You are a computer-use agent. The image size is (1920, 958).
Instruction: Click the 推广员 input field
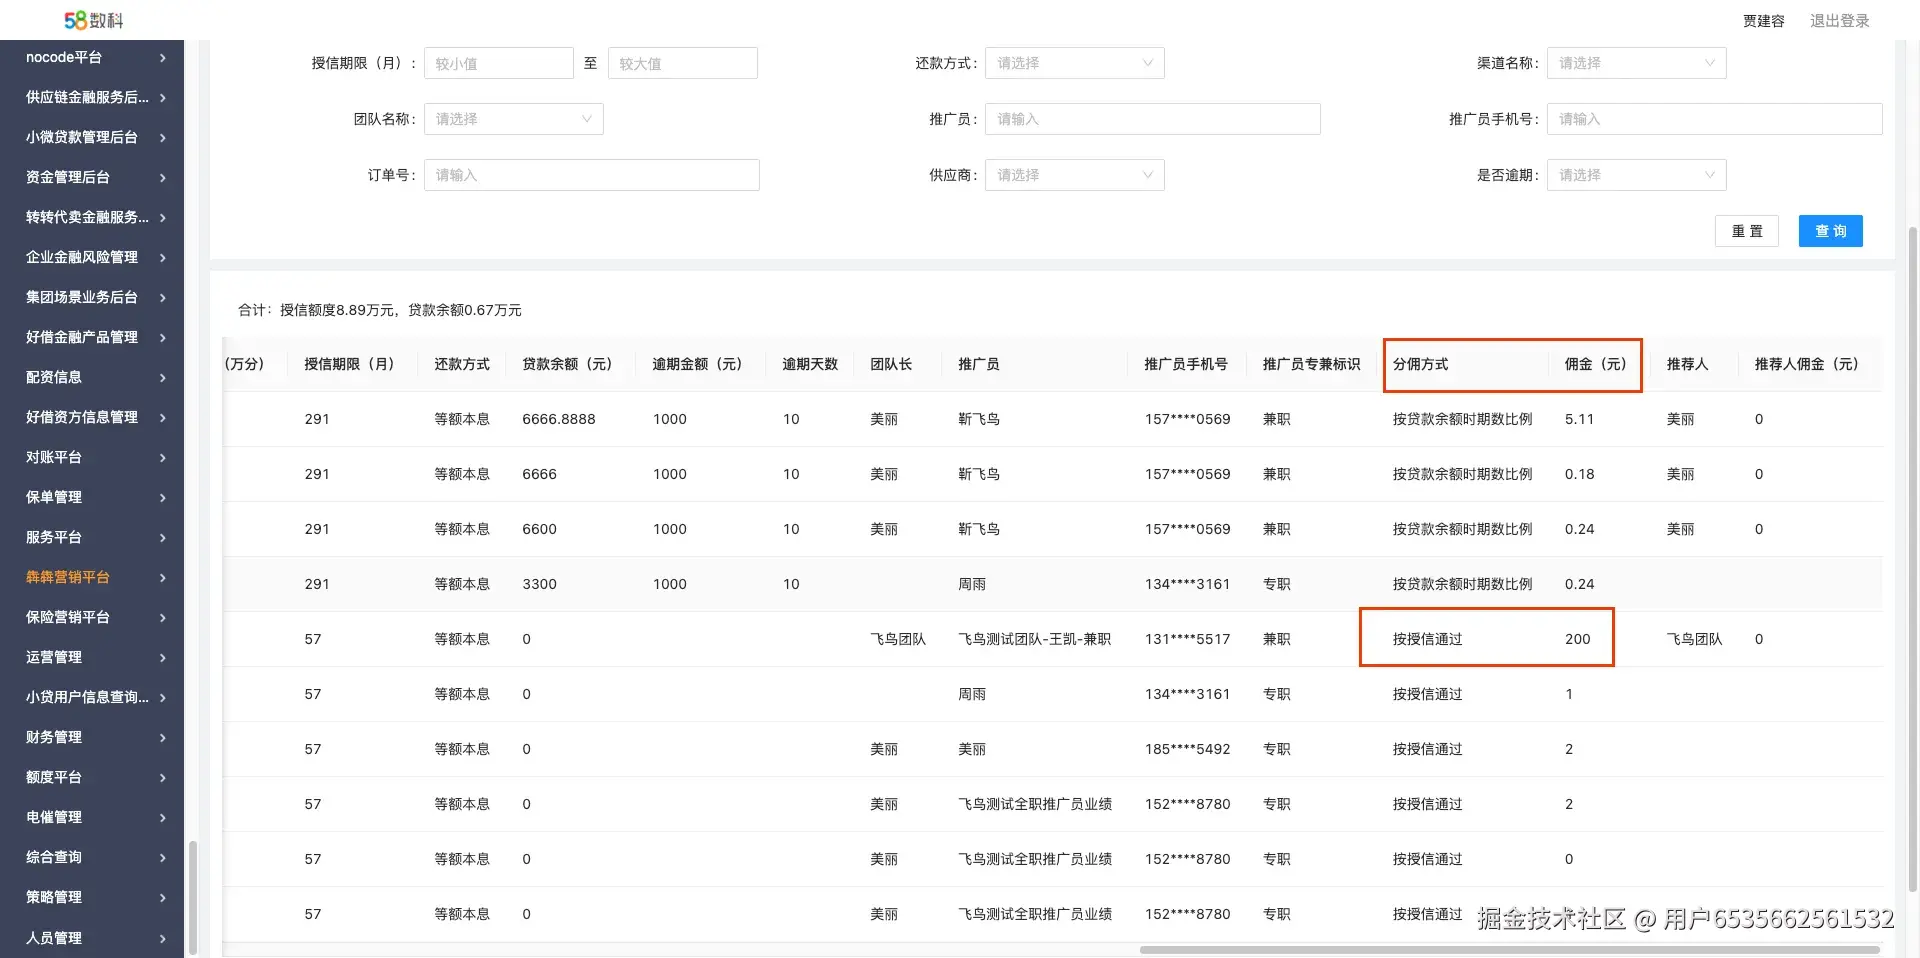(1153, 119)
